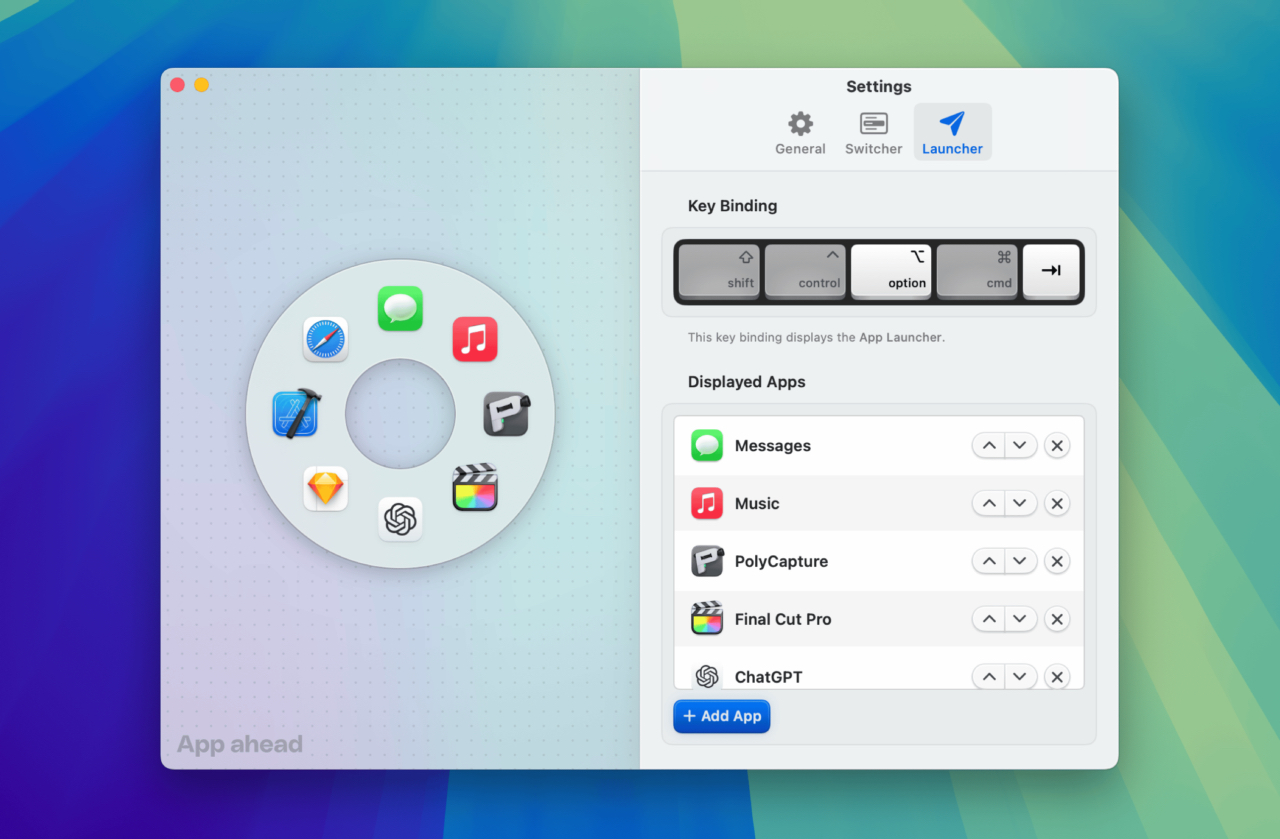Move Final Cut Pro down

tap(1020, 620)
